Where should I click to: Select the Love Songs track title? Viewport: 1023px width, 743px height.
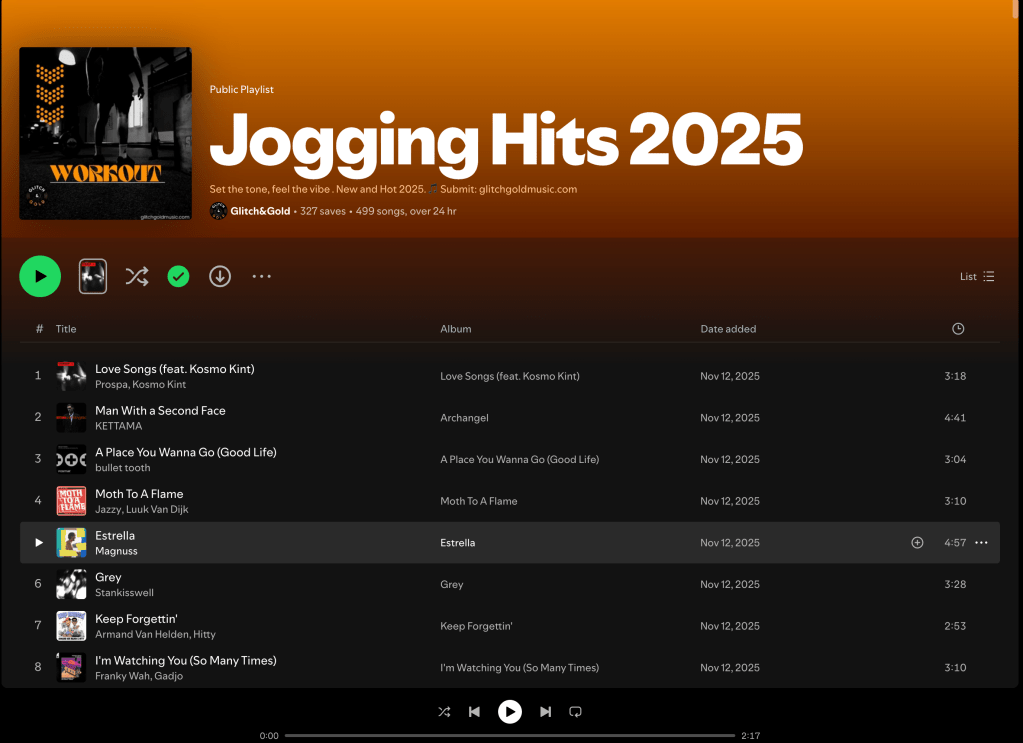[x=175, y=369]
